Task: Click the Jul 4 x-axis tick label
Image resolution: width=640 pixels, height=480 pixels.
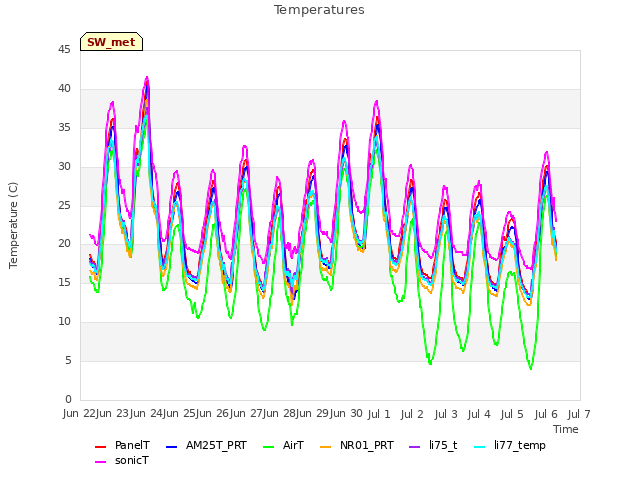Action: point(479,414)
